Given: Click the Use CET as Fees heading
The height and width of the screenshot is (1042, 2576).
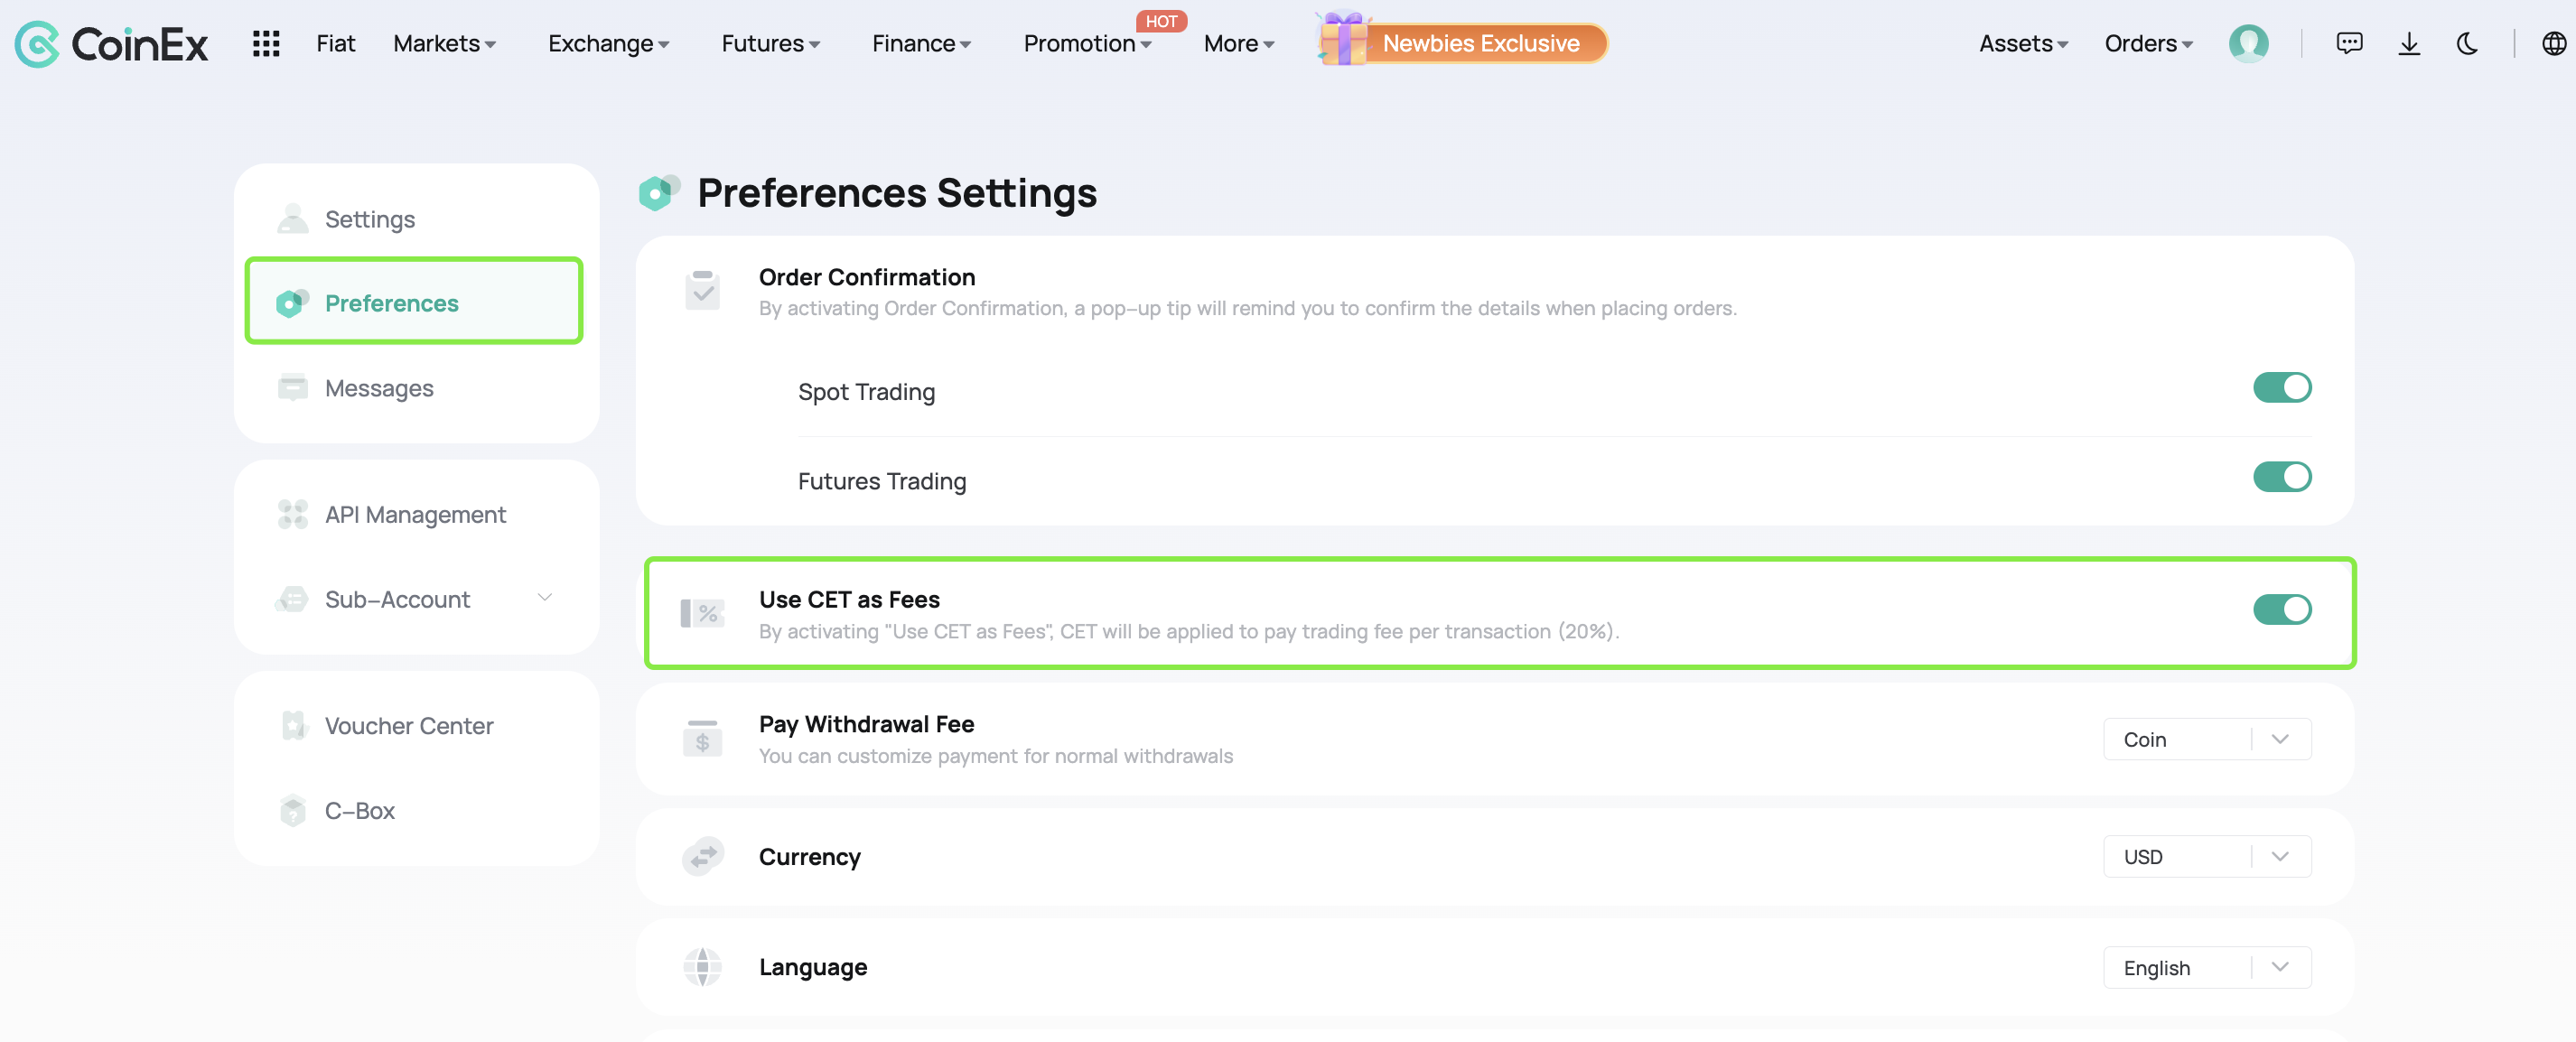Looking at the screenshot, I should click(x=849, y=599).
